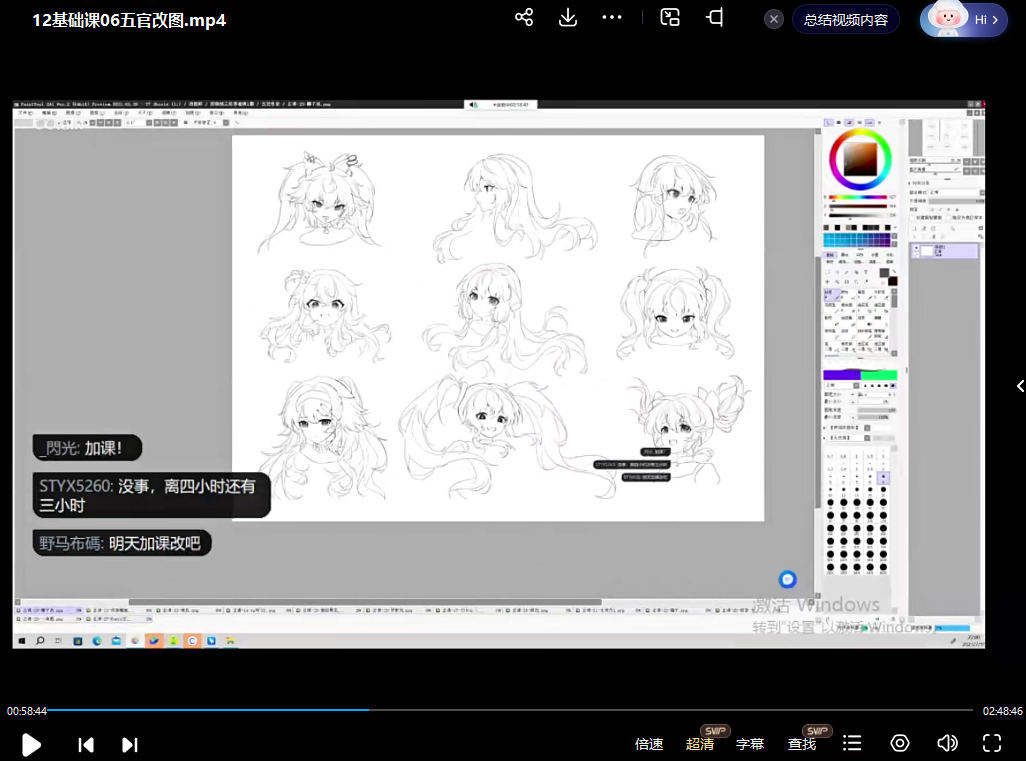Click the pin window icon in top bar
This screenshot has height=761, width=1026.
tap(715, 18)
